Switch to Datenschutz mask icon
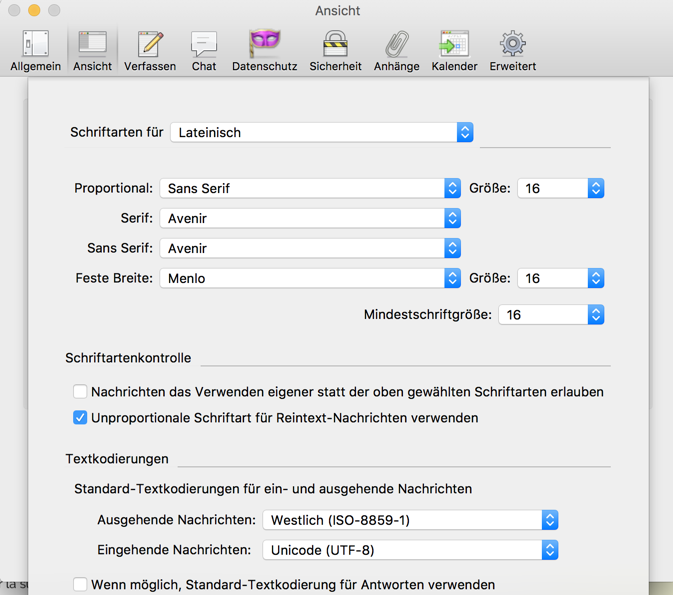Viewport: 673px width, 595px height. click(264, 50)
